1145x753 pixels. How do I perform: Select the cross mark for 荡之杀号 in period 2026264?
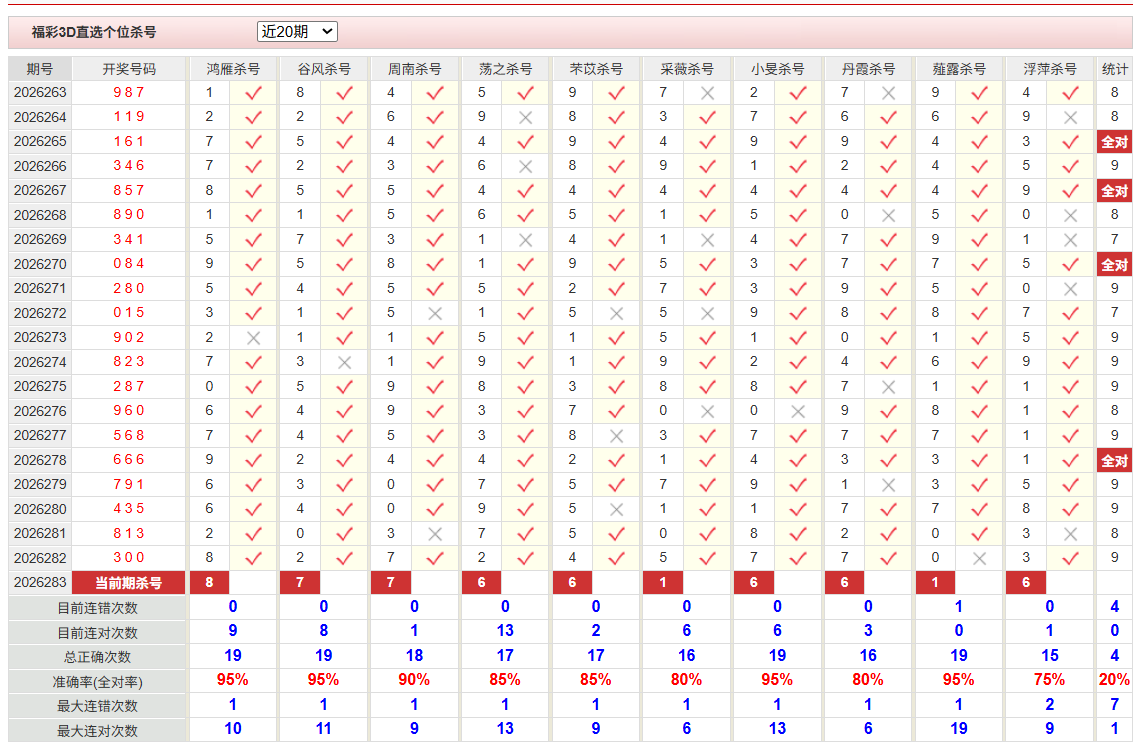(x=525, y=118)
